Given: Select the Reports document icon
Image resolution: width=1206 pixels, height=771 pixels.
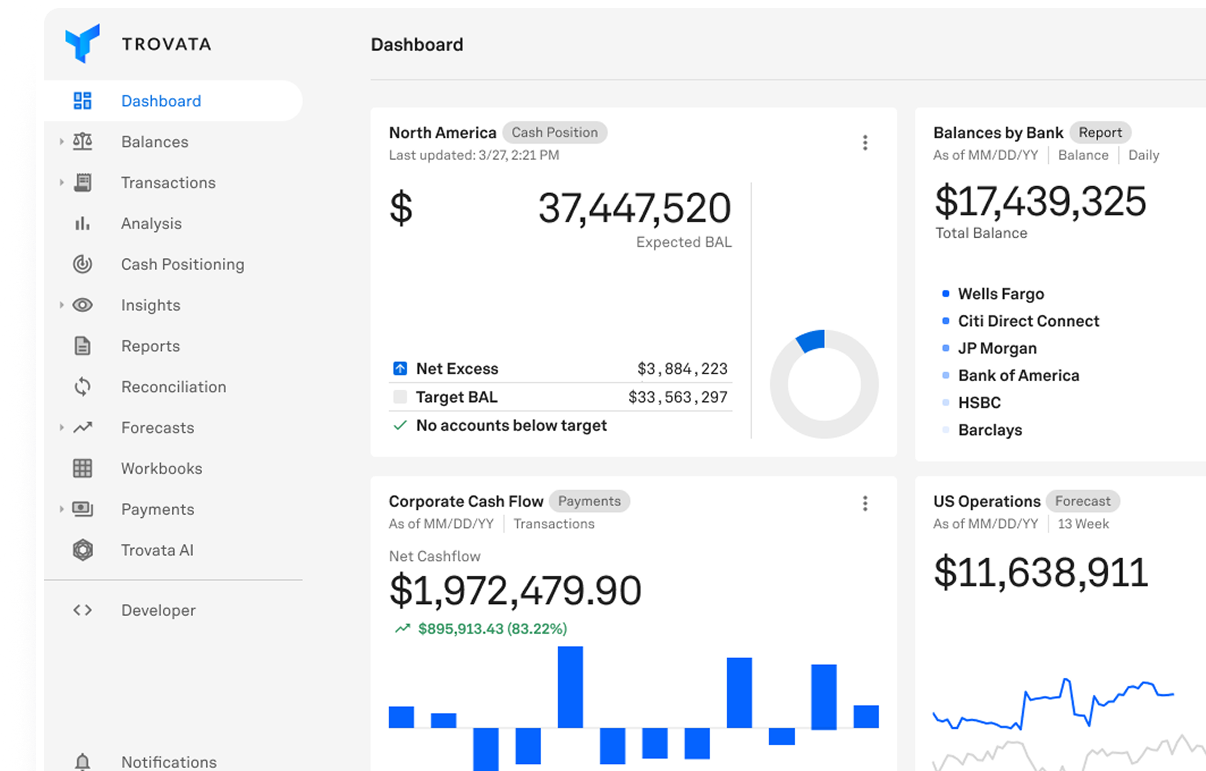Looking at the screenshot, I should tap(83, 345).
